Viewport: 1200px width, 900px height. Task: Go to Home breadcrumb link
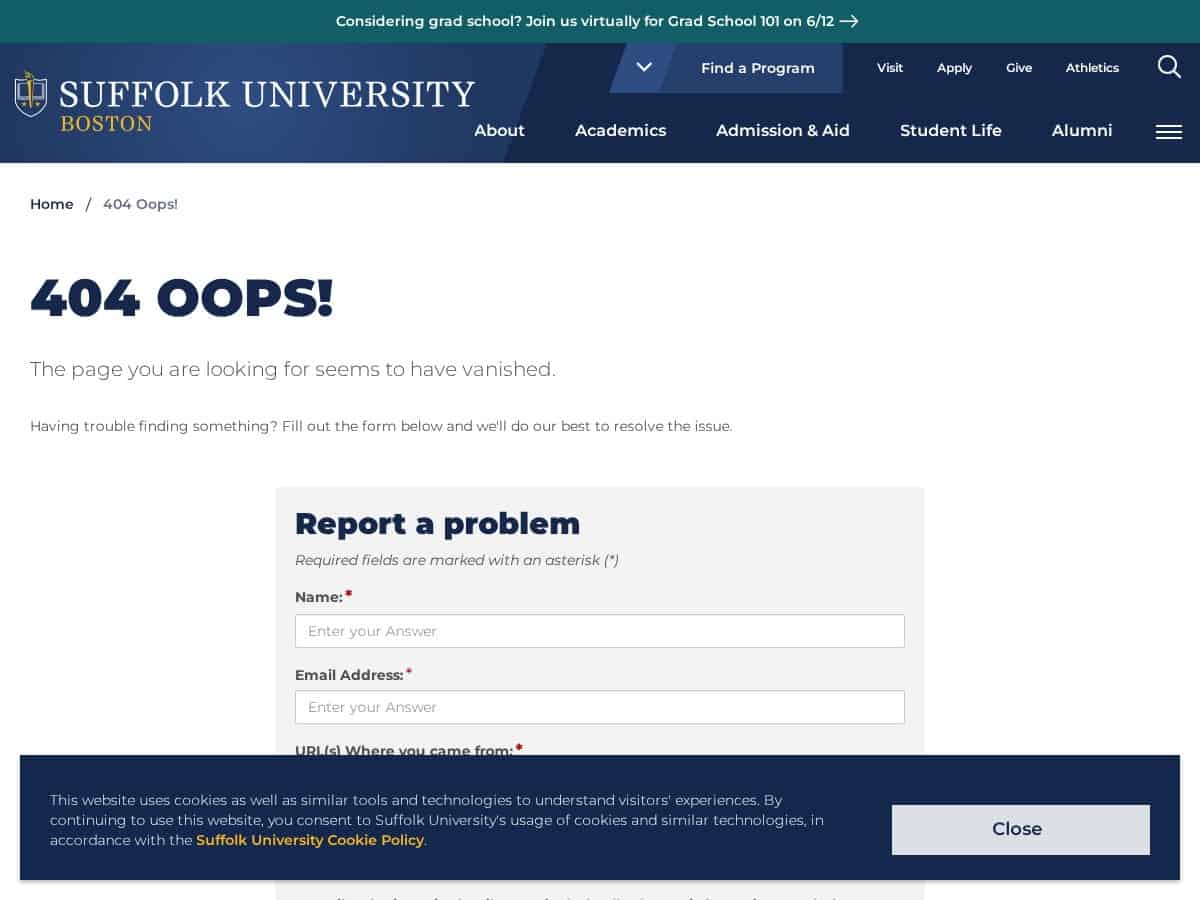(52, 204)
